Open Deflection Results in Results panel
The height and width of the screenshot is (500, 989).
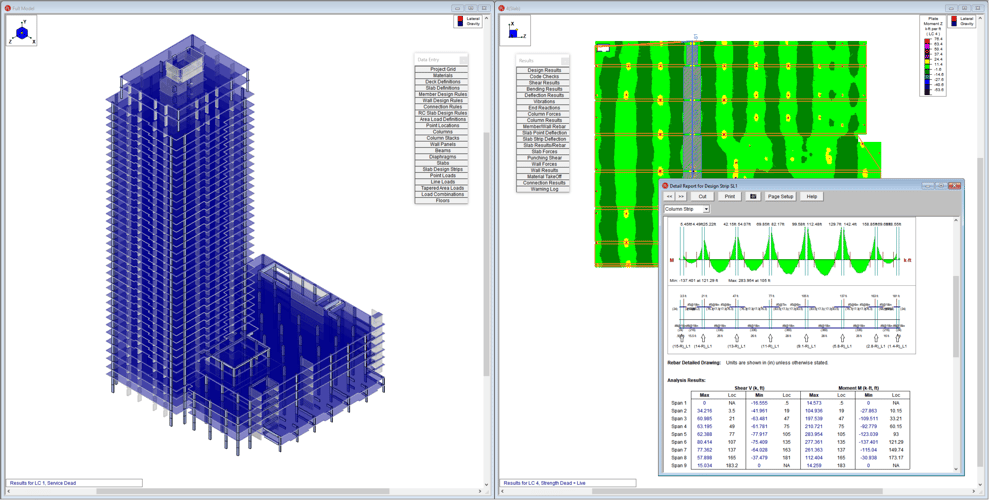544,95
